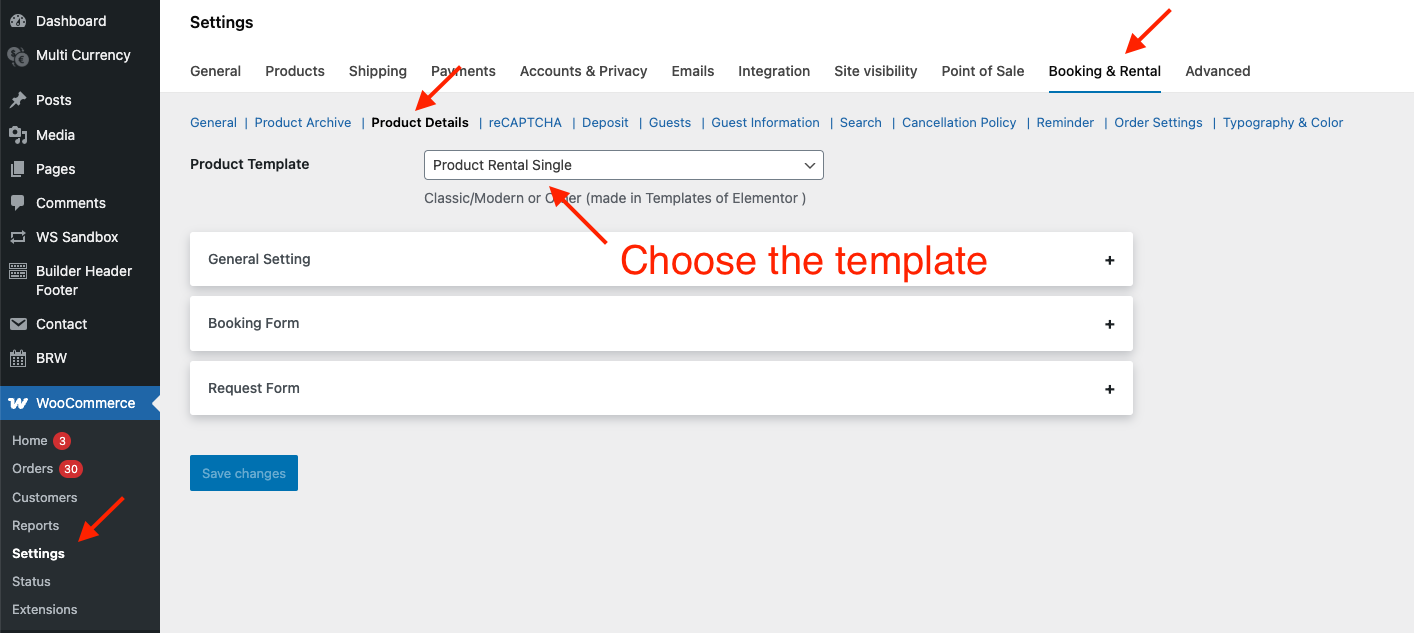Screen dimensions: 1414x633
Task: Go to Typography & Color link
Action: tap(1282, 123)
